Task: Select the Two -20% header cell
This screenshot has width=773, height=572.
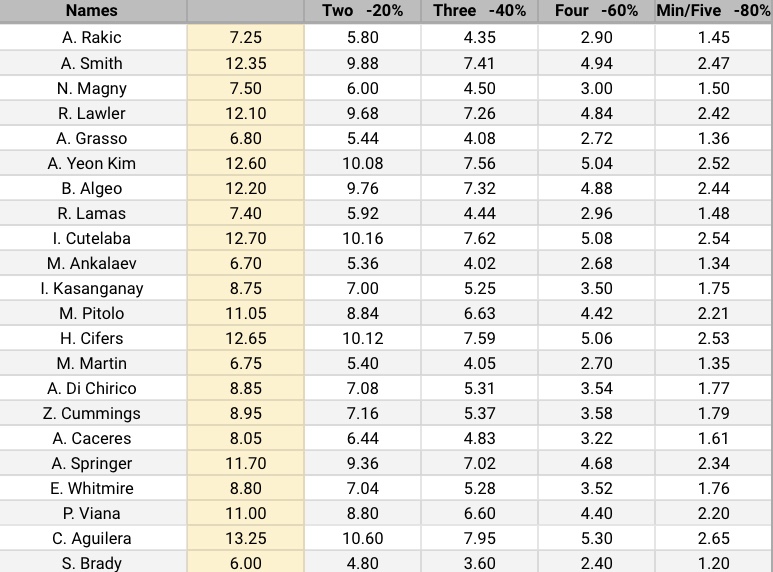Action: pos(362,11)
